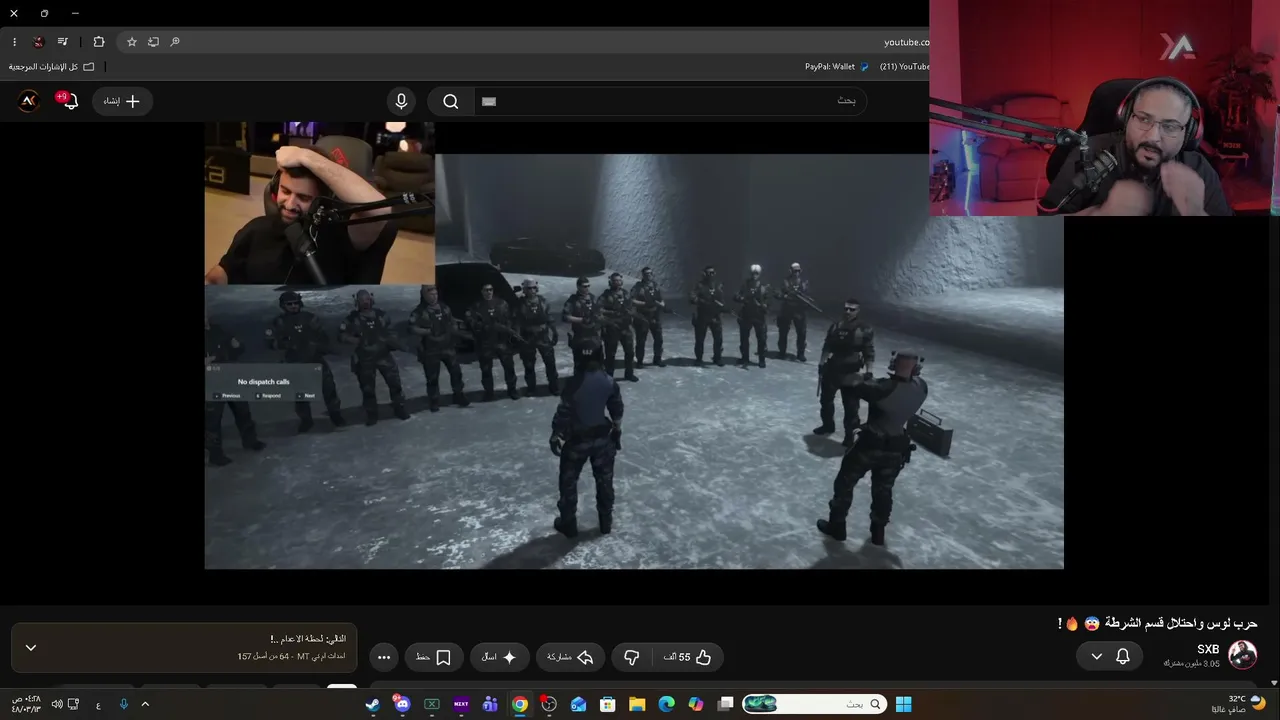
Task: Open the weather widget showing 32°C
Action: pyautogui.click(x=1238, y=704)
